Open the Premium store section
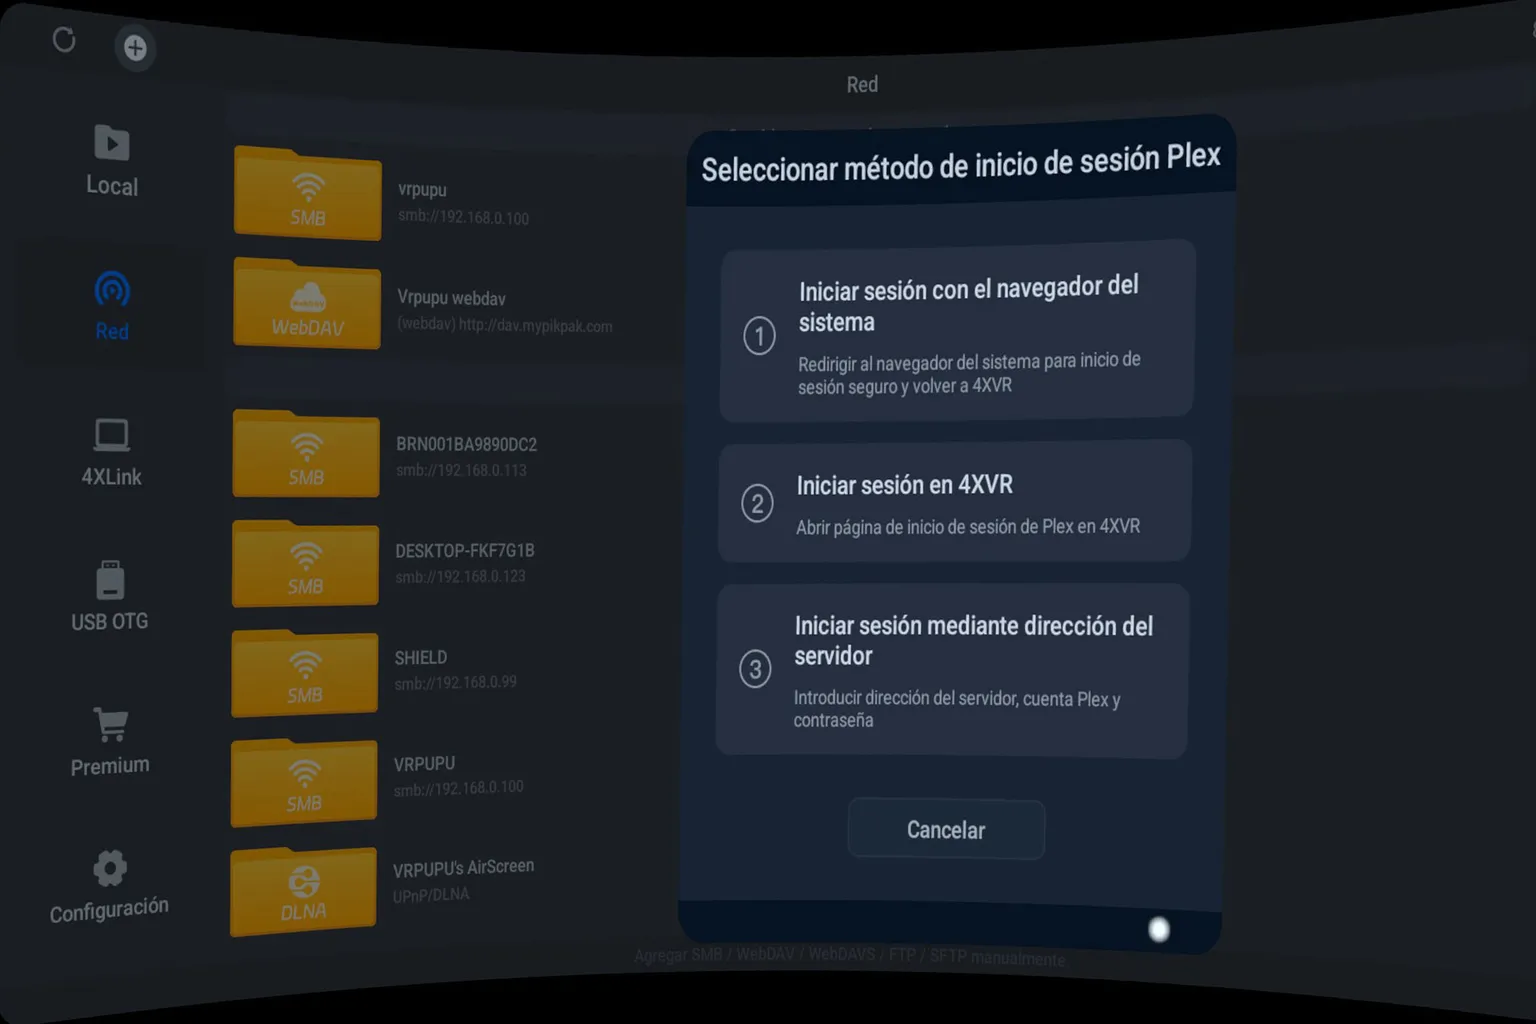Viewport: 1536px width, 1024px height. point(110,742)
